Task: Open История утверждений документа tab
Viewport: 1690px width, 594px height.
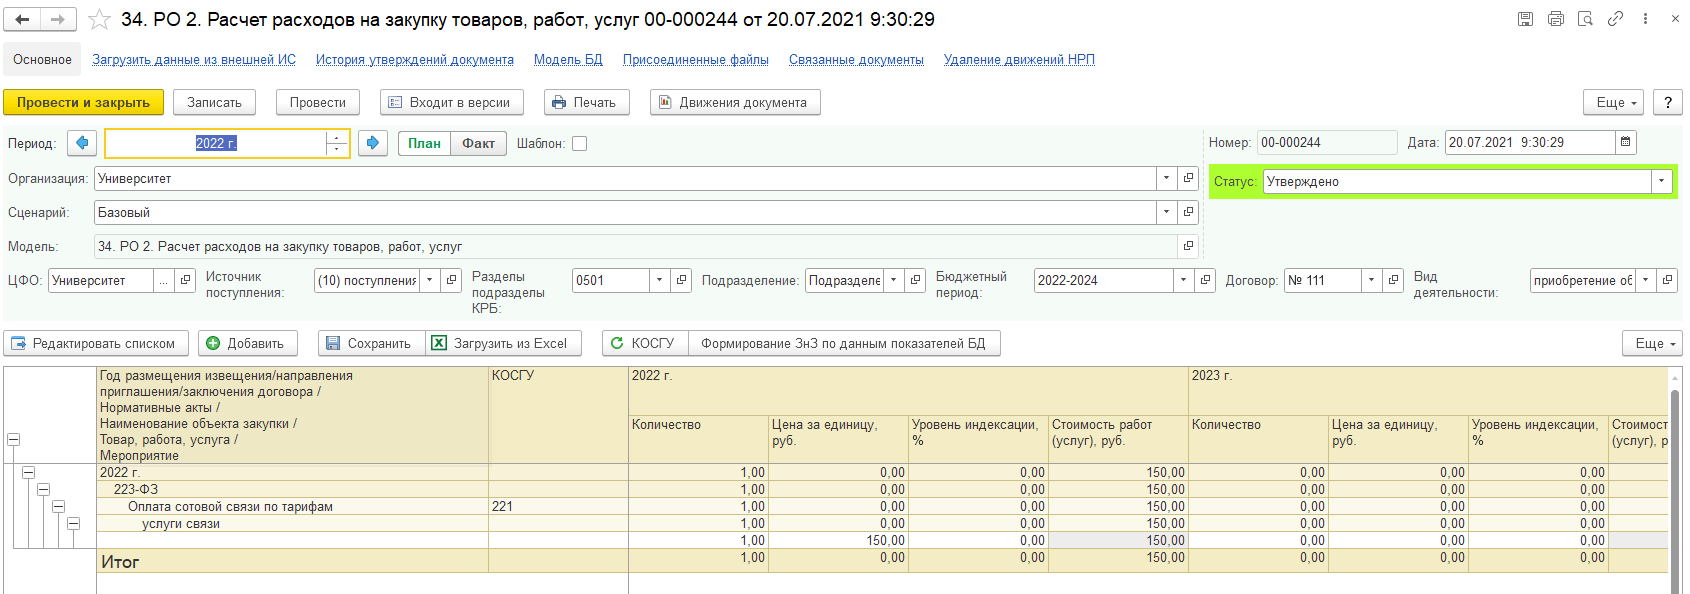Action: point(415,60)
